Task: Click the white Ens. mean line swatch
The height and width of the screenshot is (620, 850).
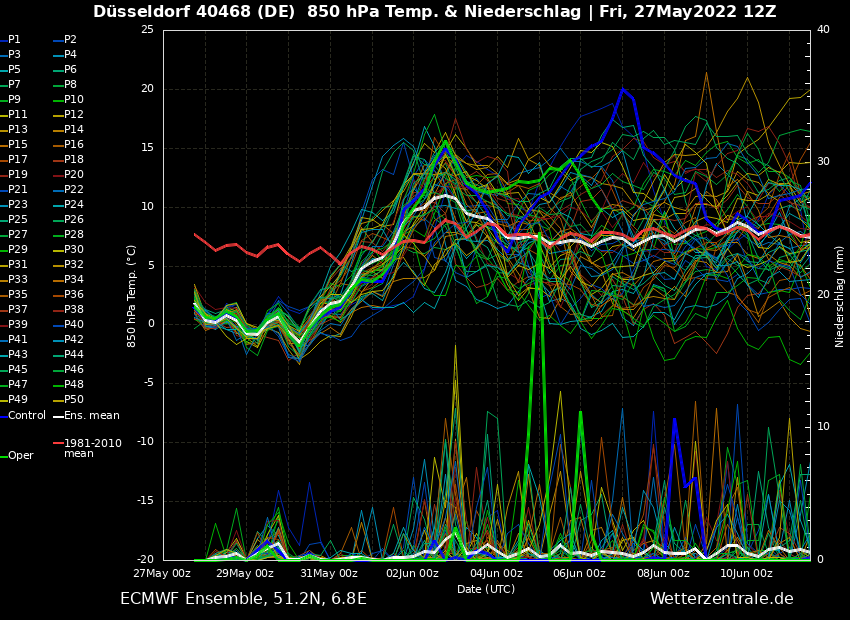Action: (58, 416)
